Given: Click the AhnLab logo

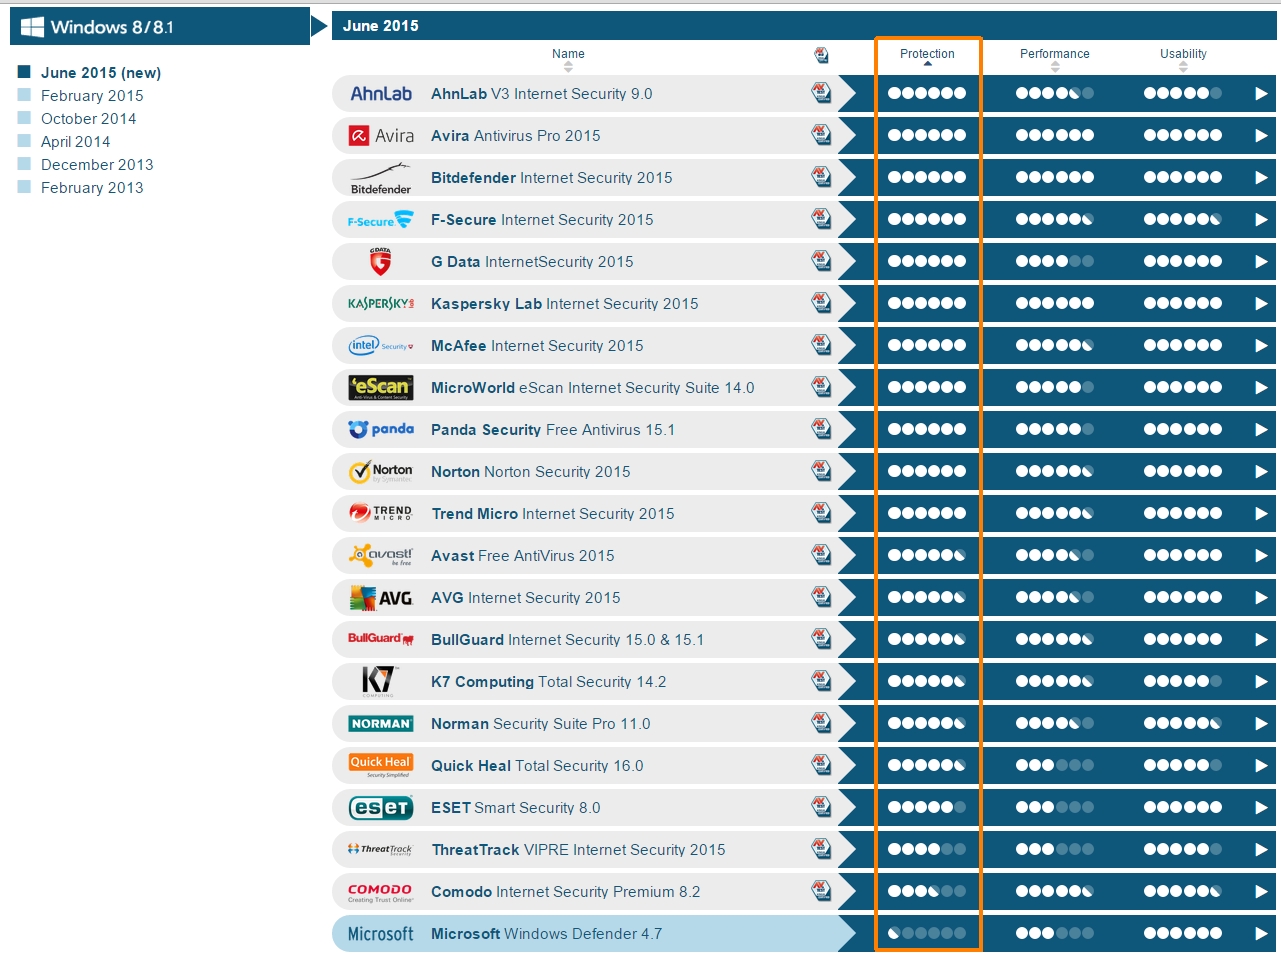Looking at the screenshot, I should pyautogui.click(x=381, y=93).
